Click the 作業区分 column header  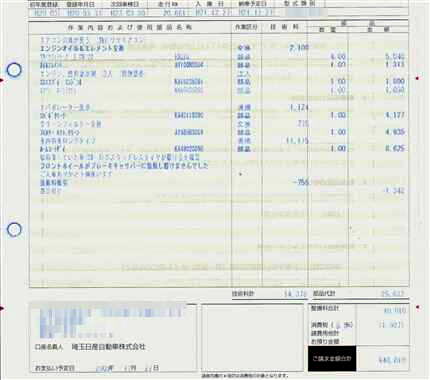[246, 27]
